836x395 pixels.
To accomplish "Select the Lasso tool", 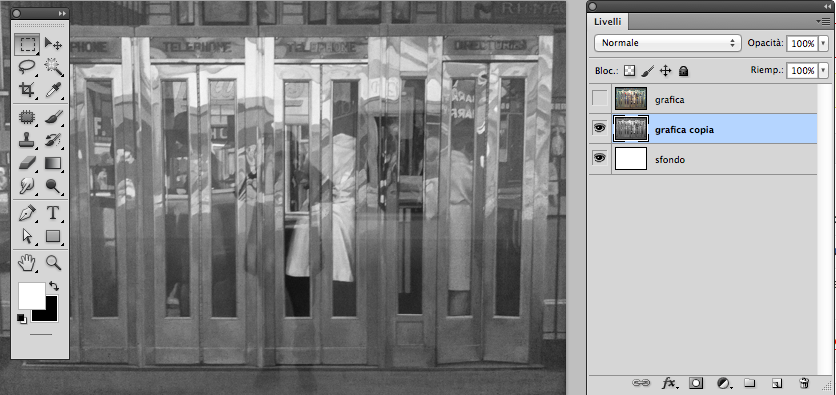I will pyautogui.click(x=27, y=67).
